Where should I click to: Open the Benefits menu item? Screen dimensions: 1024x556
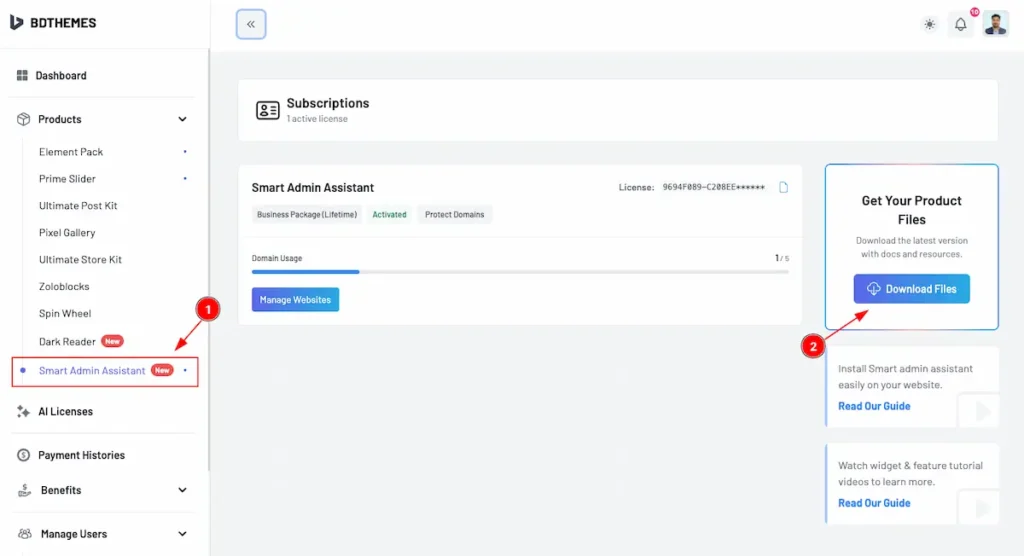click(x=61, y=490)
